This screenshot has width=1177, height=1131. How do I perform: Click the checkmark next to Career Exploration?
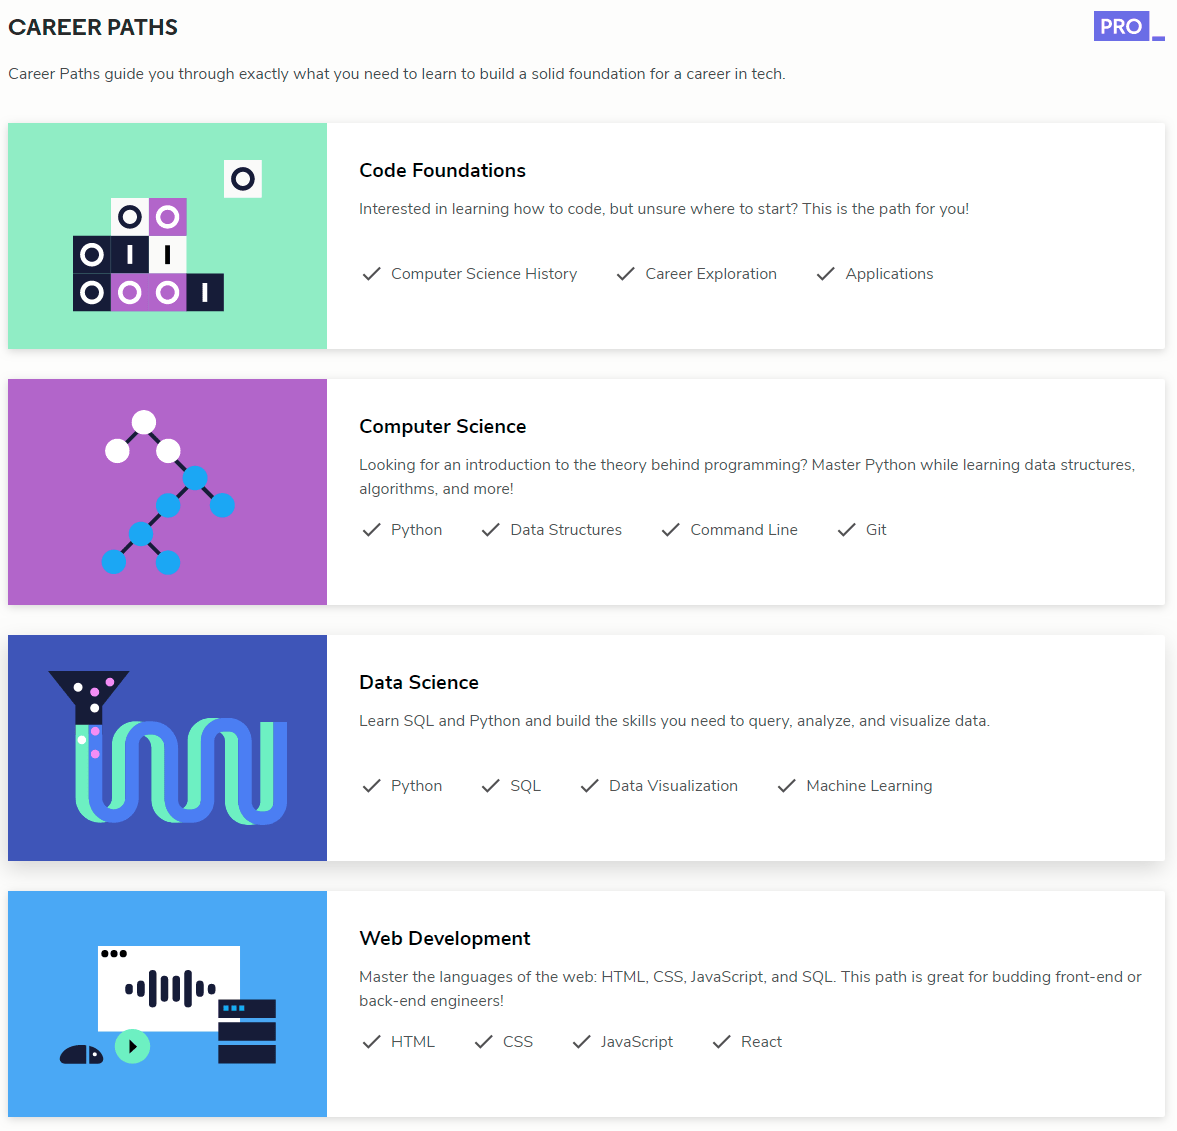[626, 274]
